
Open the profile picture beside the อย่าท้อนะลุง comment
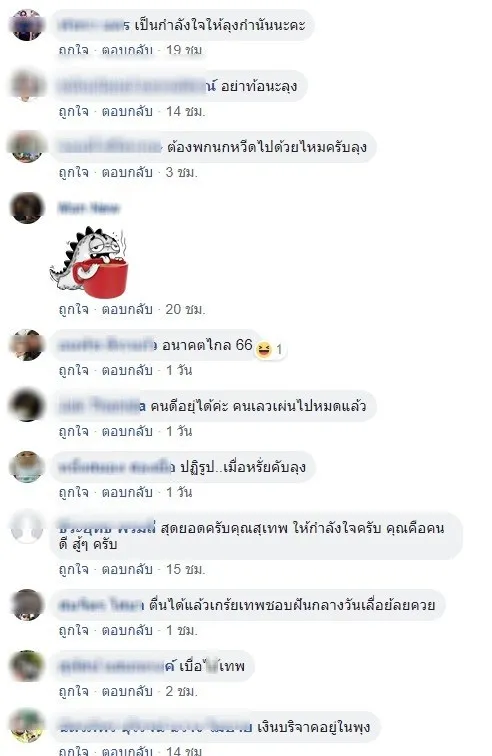tap(27, 86)
